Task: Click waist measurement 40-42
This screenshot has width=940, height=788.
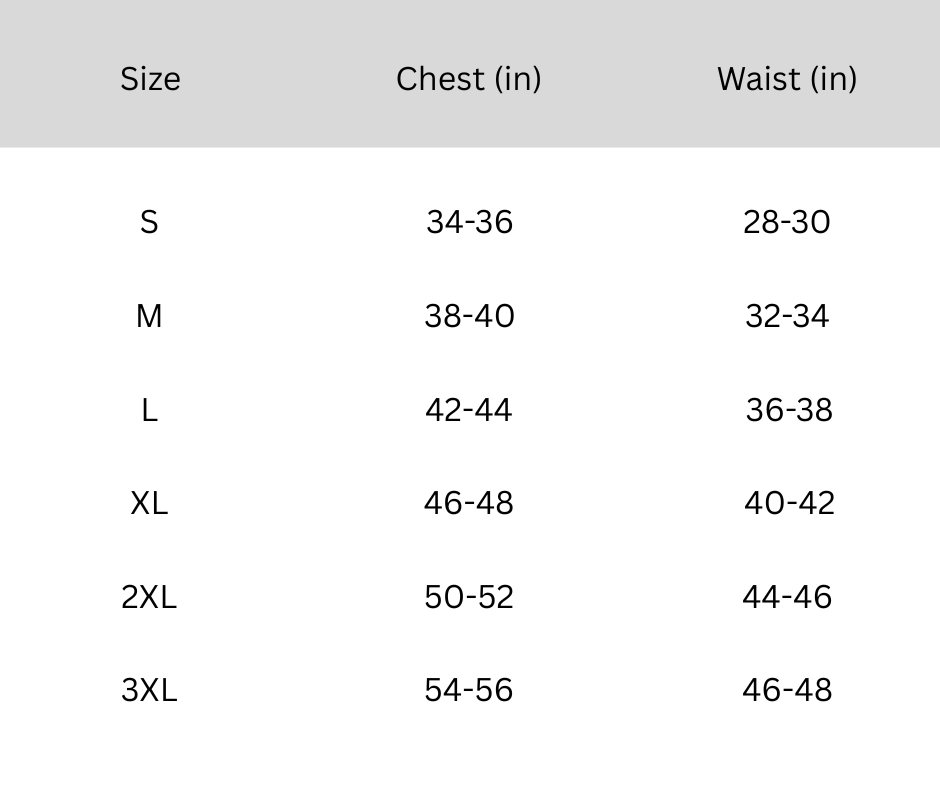Action: (788, 503)
